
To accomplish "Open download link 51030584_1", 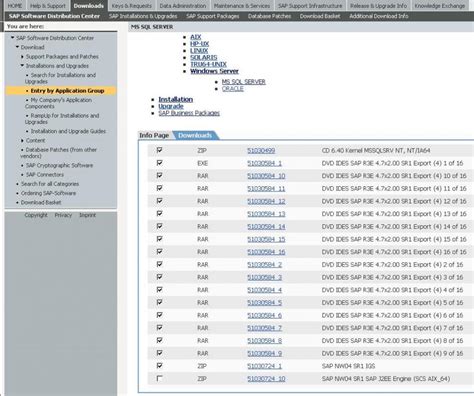I will (264, 163).
